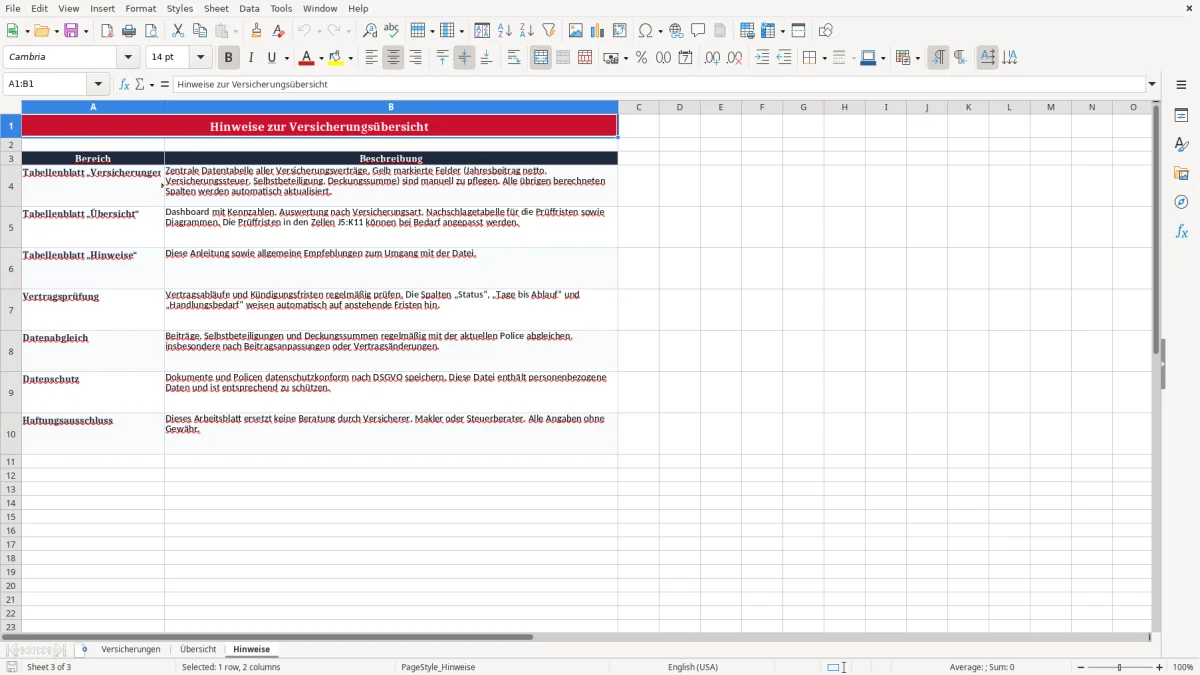Toggle Bold formatting
Viewport: 1200px width, 675px height.
[229, 58]
